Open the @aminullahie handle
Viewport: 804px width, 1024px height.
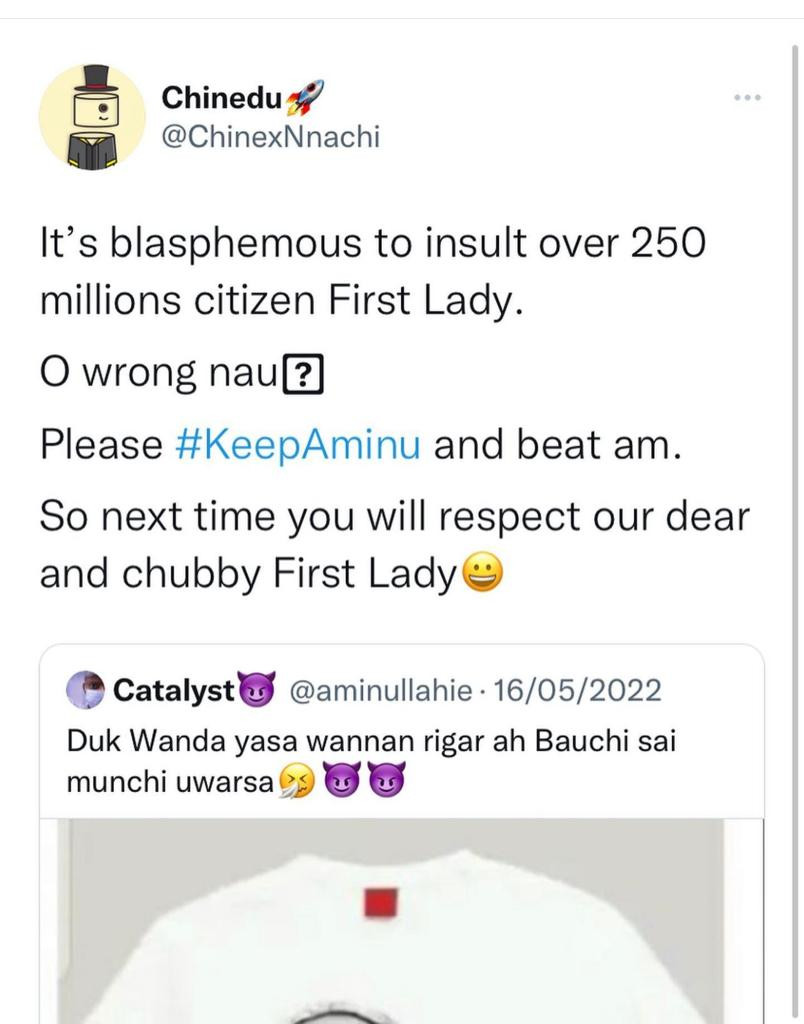(380, 690)
